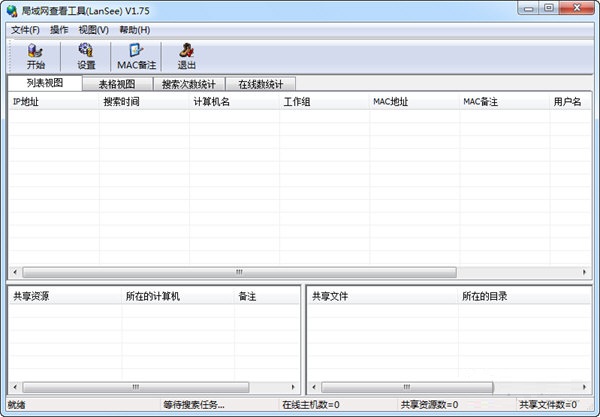Click shared resources pane scroll right arrow
The width and height of the screenshot is (600, 417).
coord(293,387)
